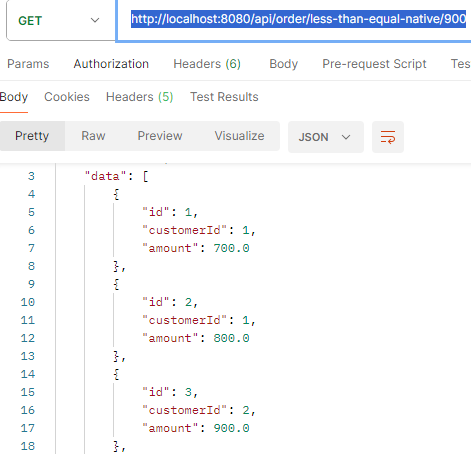Switch to Visualize response view

pyautogui.click(x=239, y=136)
